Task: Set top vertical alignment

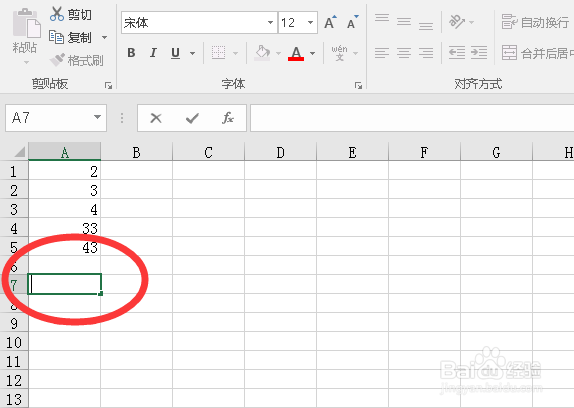Action: (382, 18)
